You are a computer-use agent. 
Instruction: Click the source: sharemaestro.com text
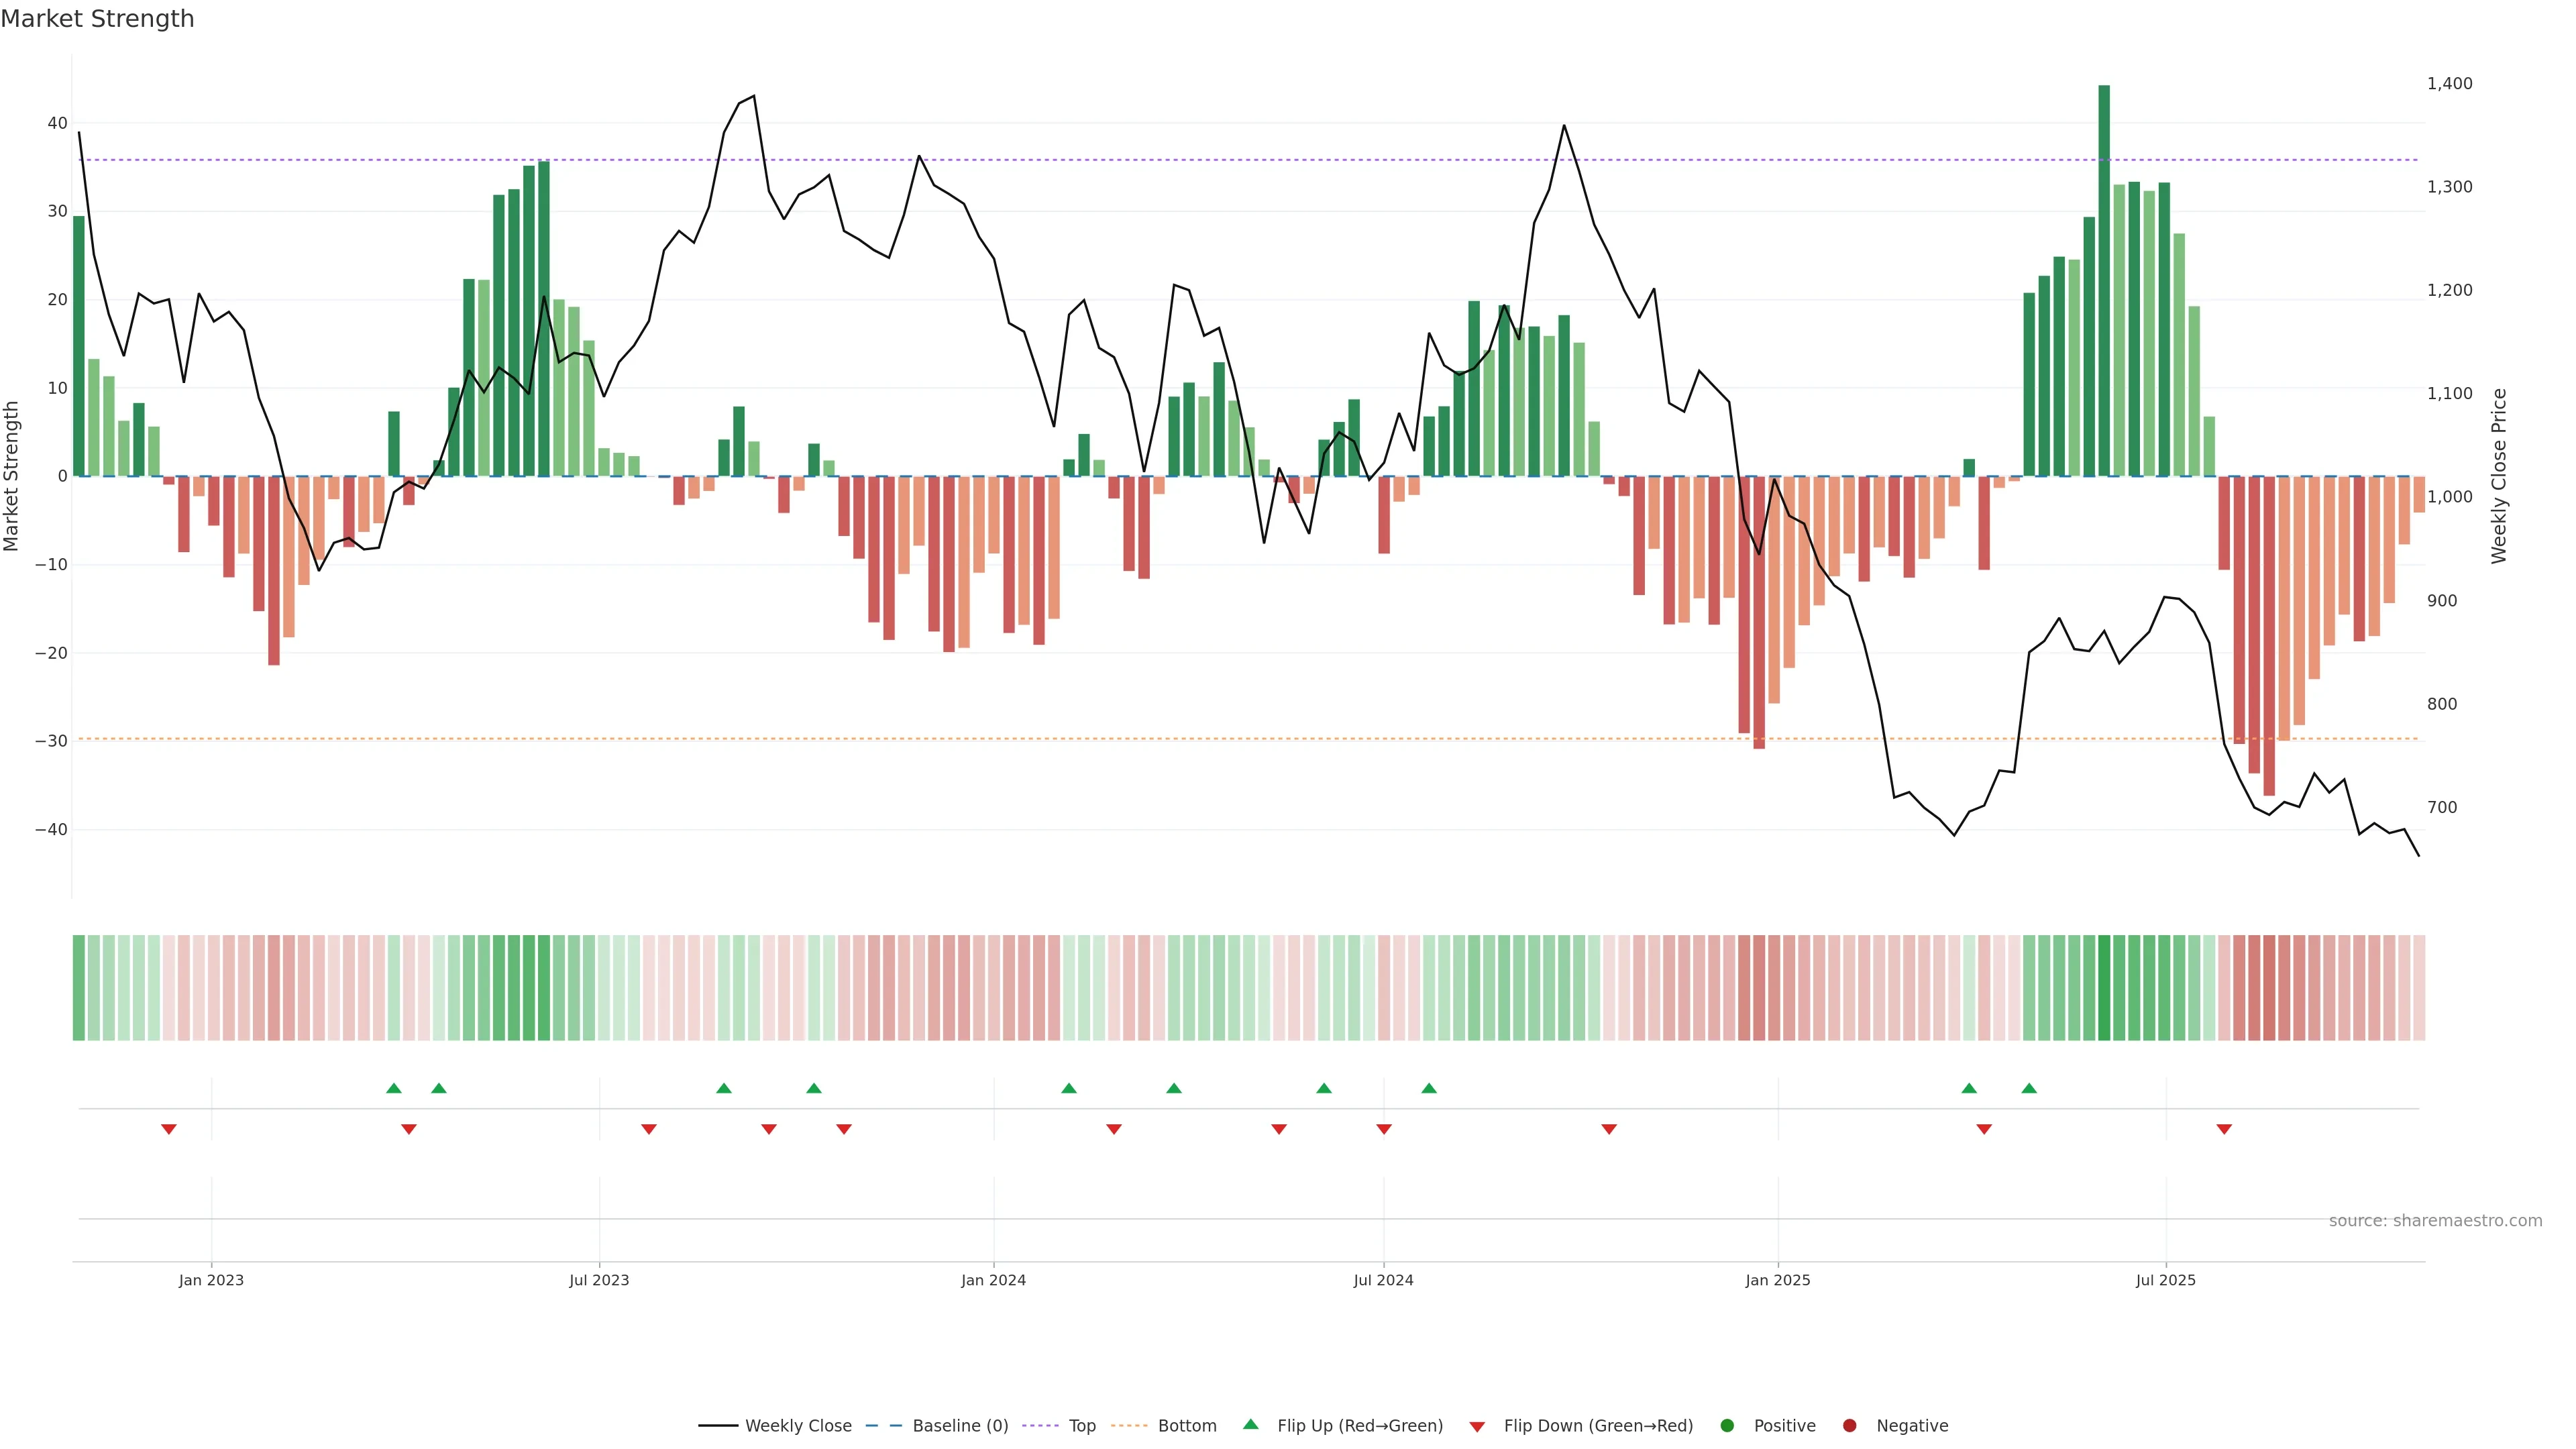(x=2435, y=1221)
